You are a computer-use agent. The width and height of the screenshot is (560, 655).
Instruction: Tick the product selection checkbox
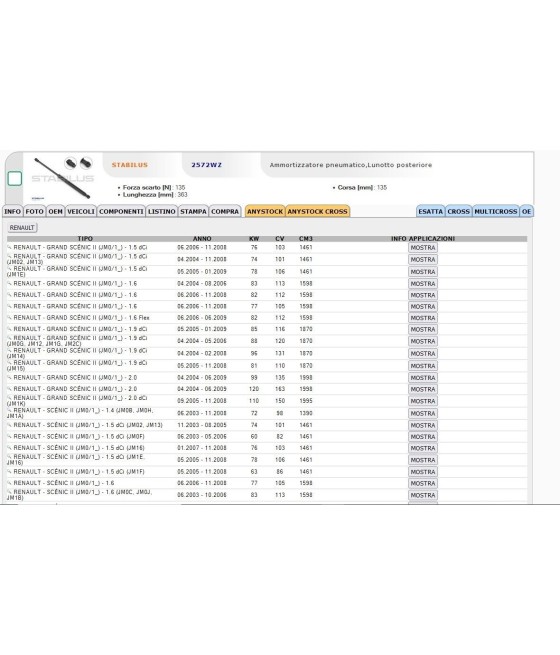tap(15, 178)
